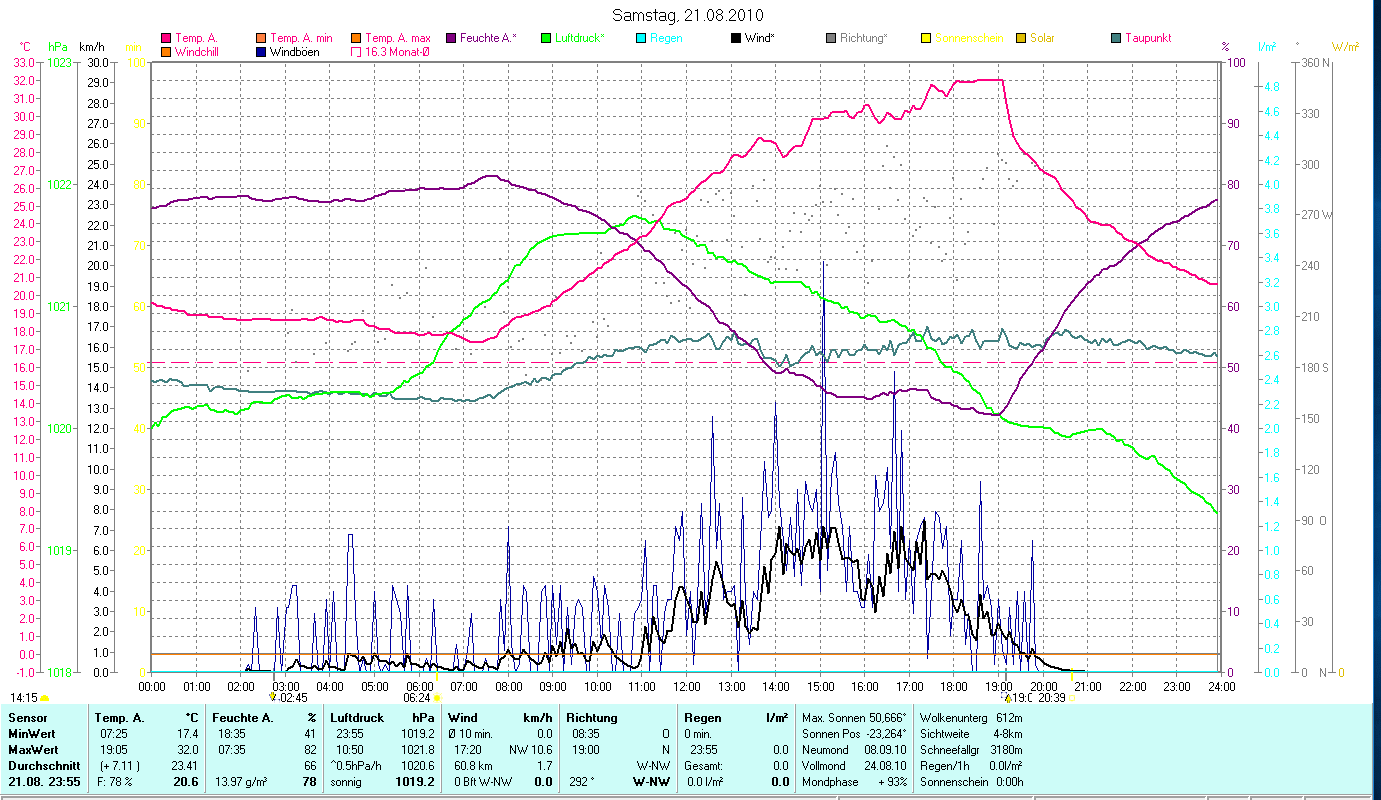The height and width of the screenshot is (800, 1381).
Task: Click the pink Temp. A. legend swatch
Action: [x=166, y=38]
